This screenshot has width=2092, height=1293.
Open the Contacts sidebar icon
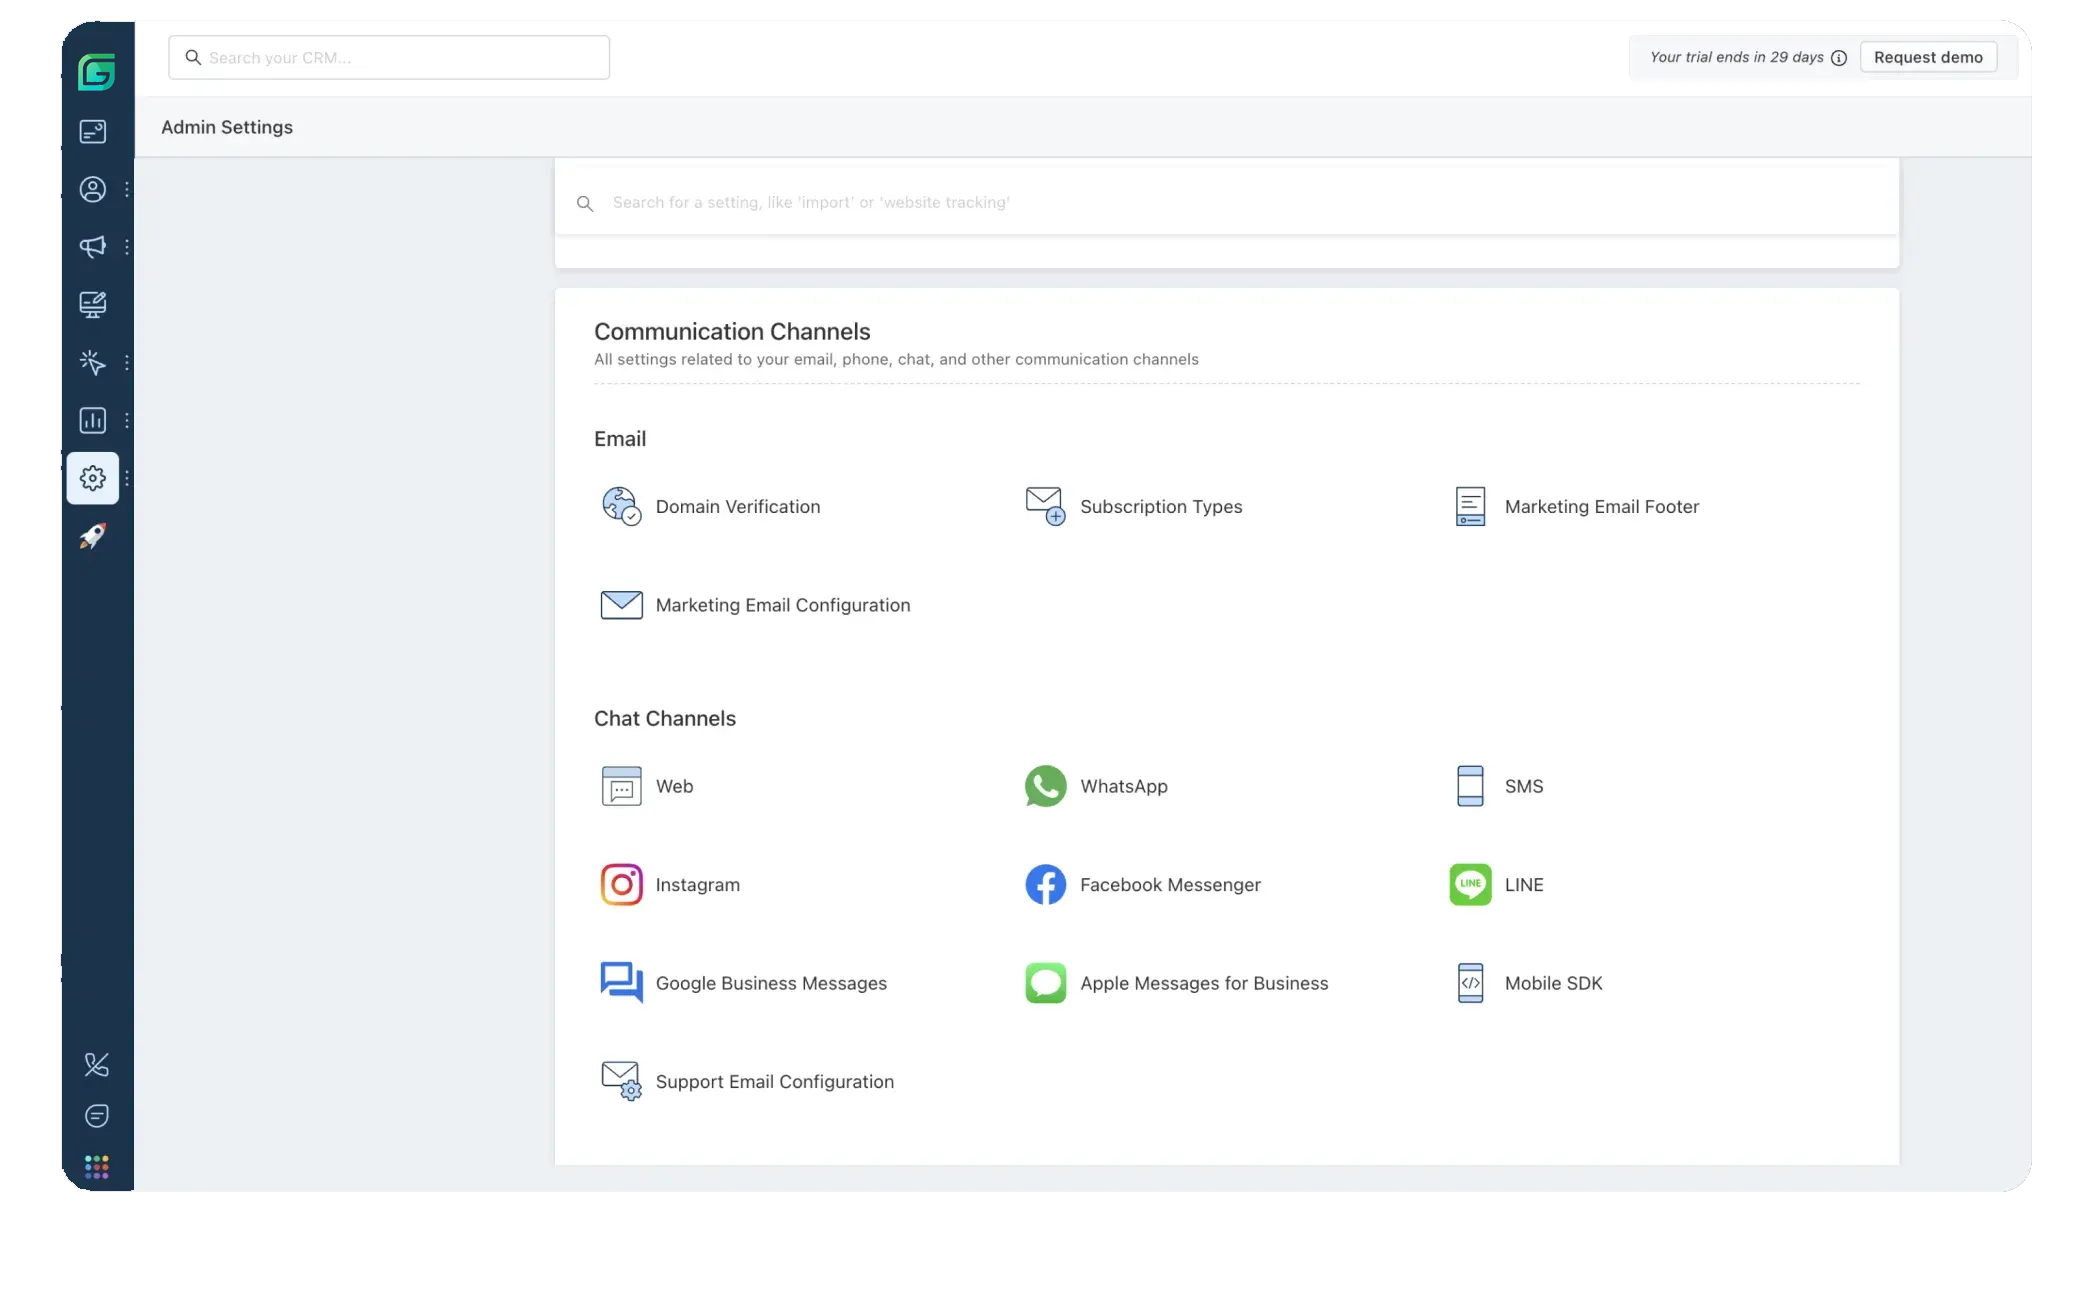click(x=93, y=189)
